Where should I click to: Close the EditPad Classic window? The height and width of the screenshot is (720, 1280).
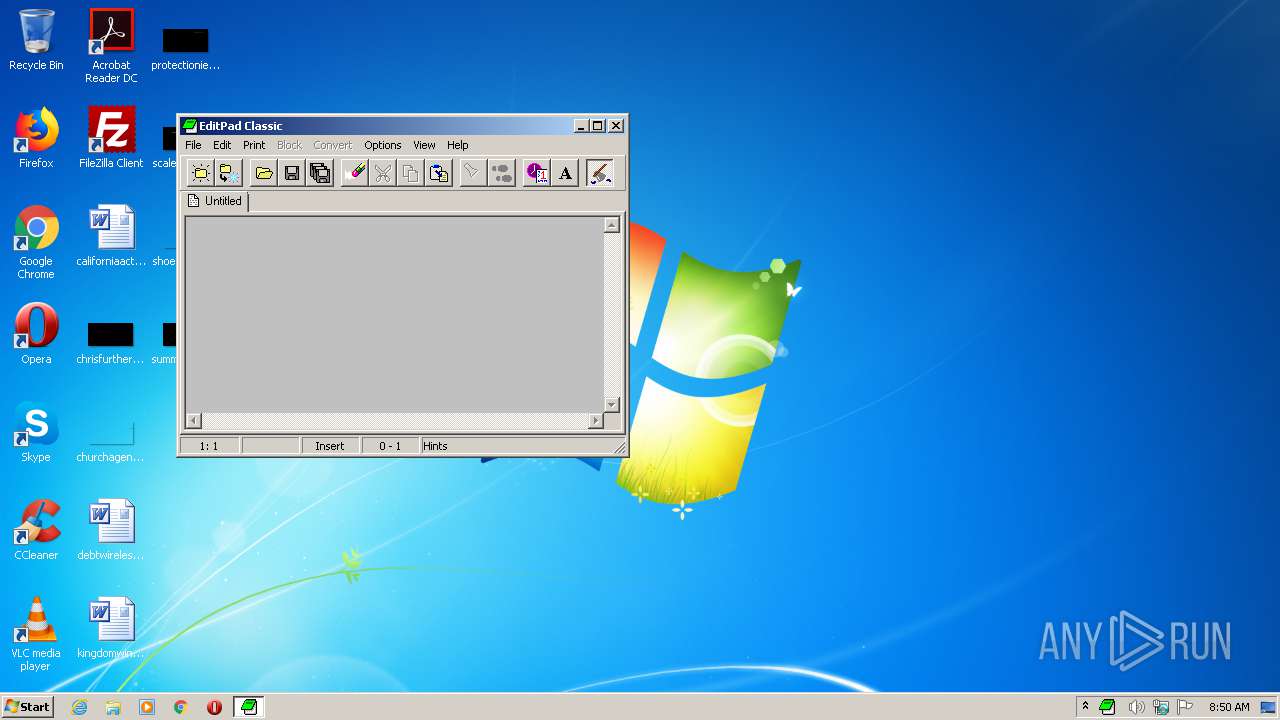[616, 126]
